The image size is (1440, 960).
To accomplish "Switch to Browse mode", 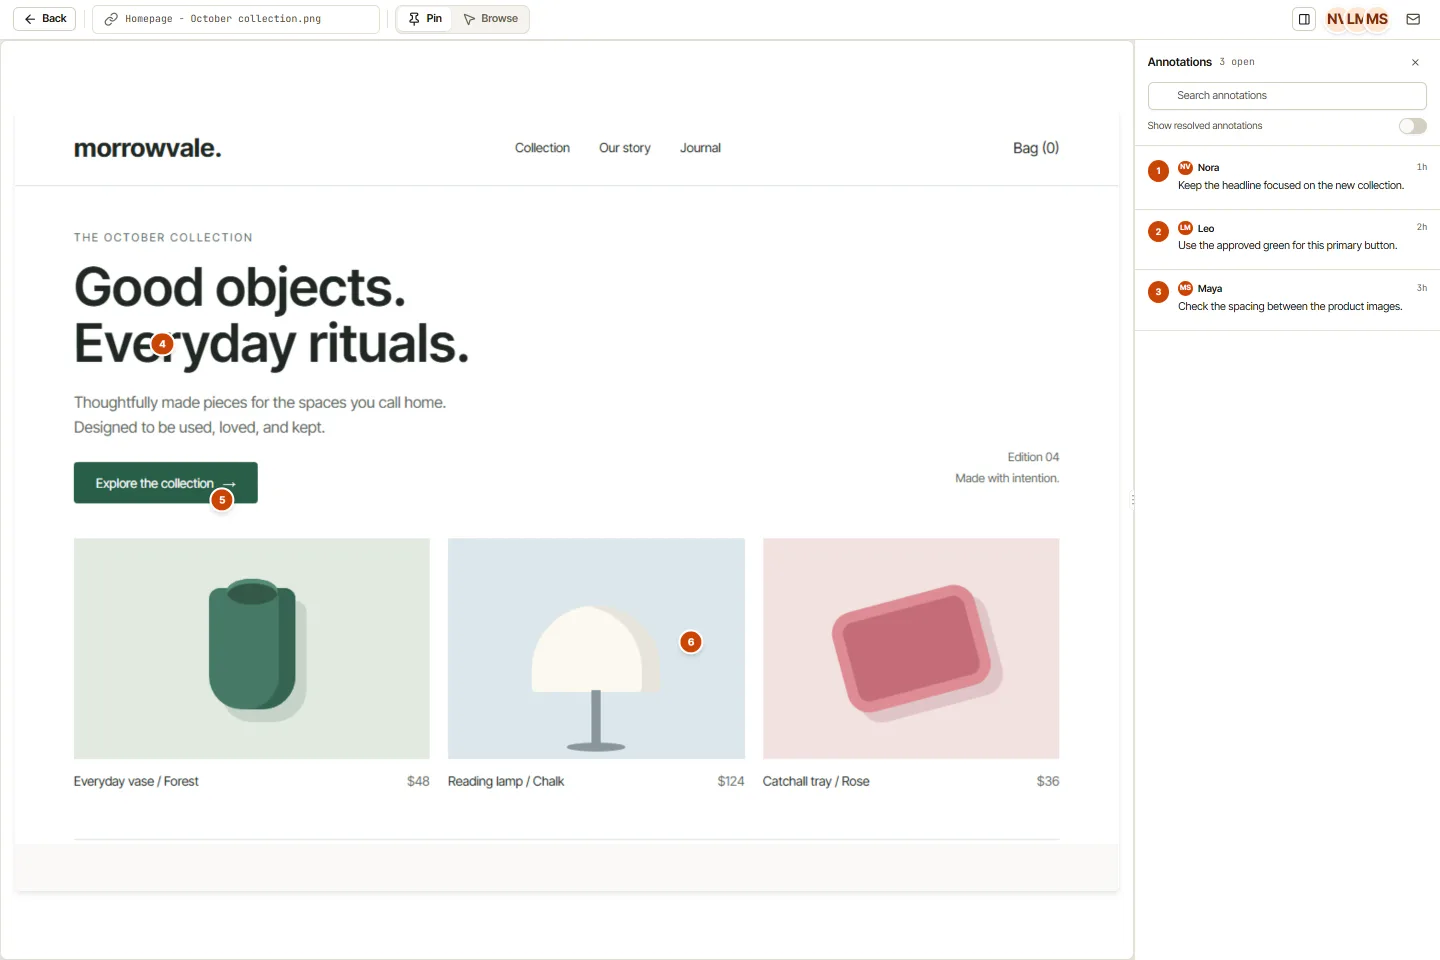I will [x=491, y=19].
